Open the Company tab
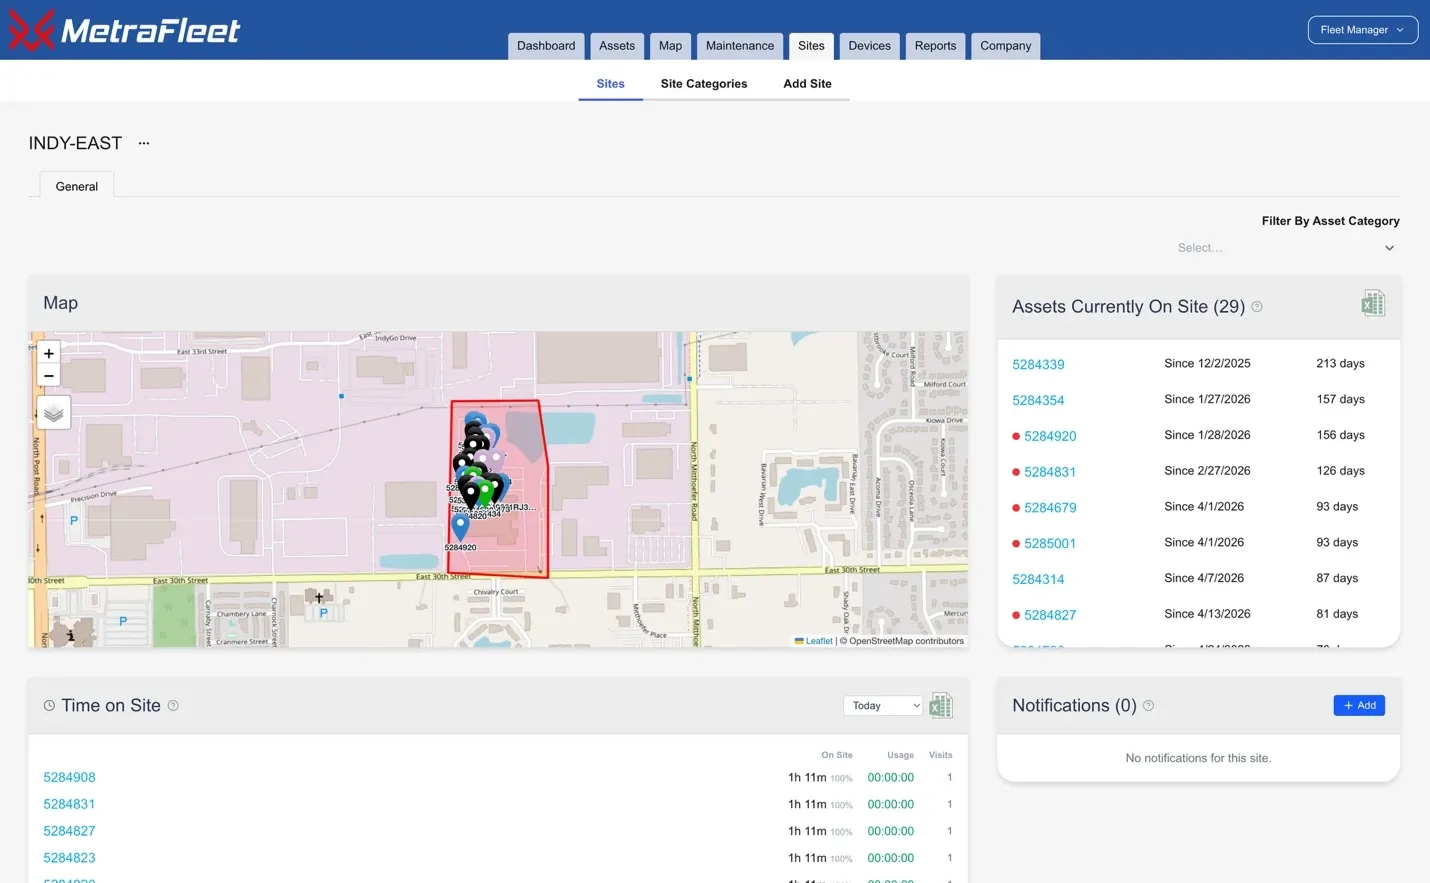Viewport: 1430px width, 883px height. point(1005,46)
